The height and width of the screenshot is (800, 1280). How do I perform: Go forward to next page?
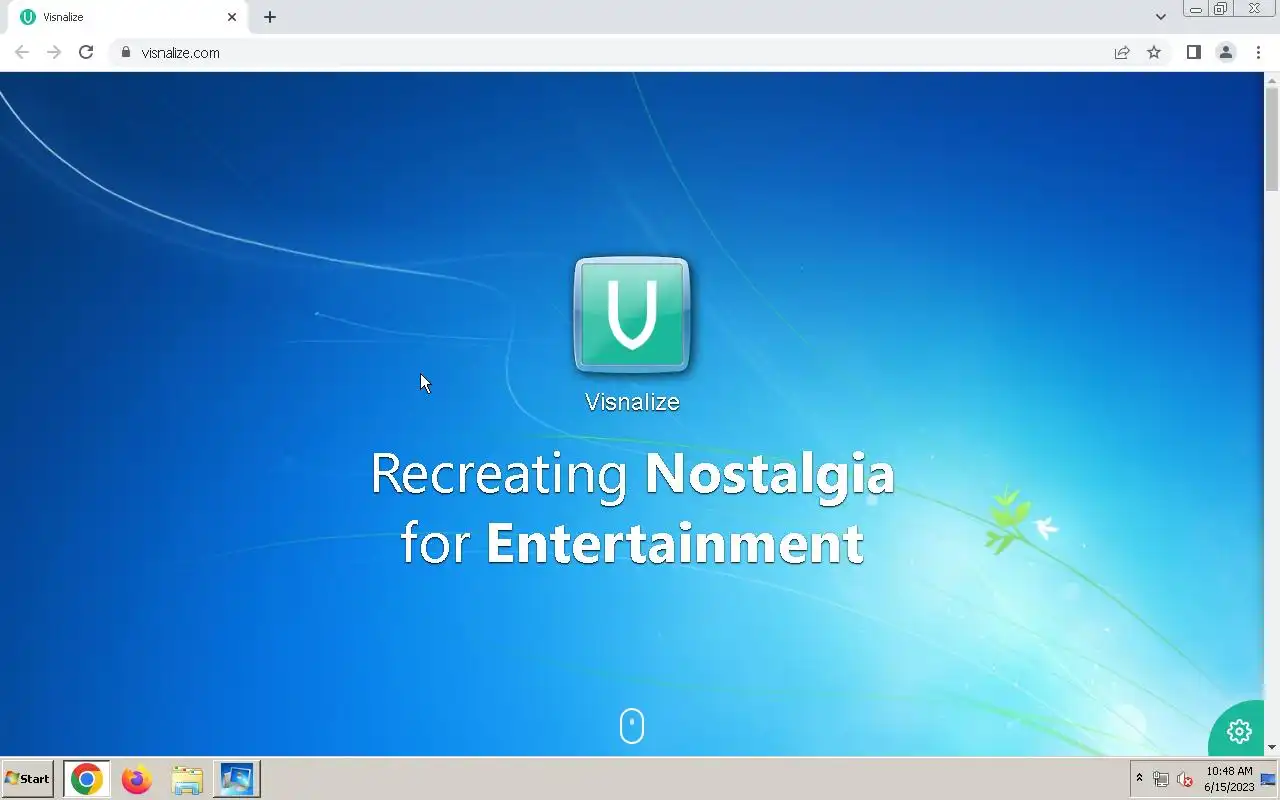pos(54,52)
